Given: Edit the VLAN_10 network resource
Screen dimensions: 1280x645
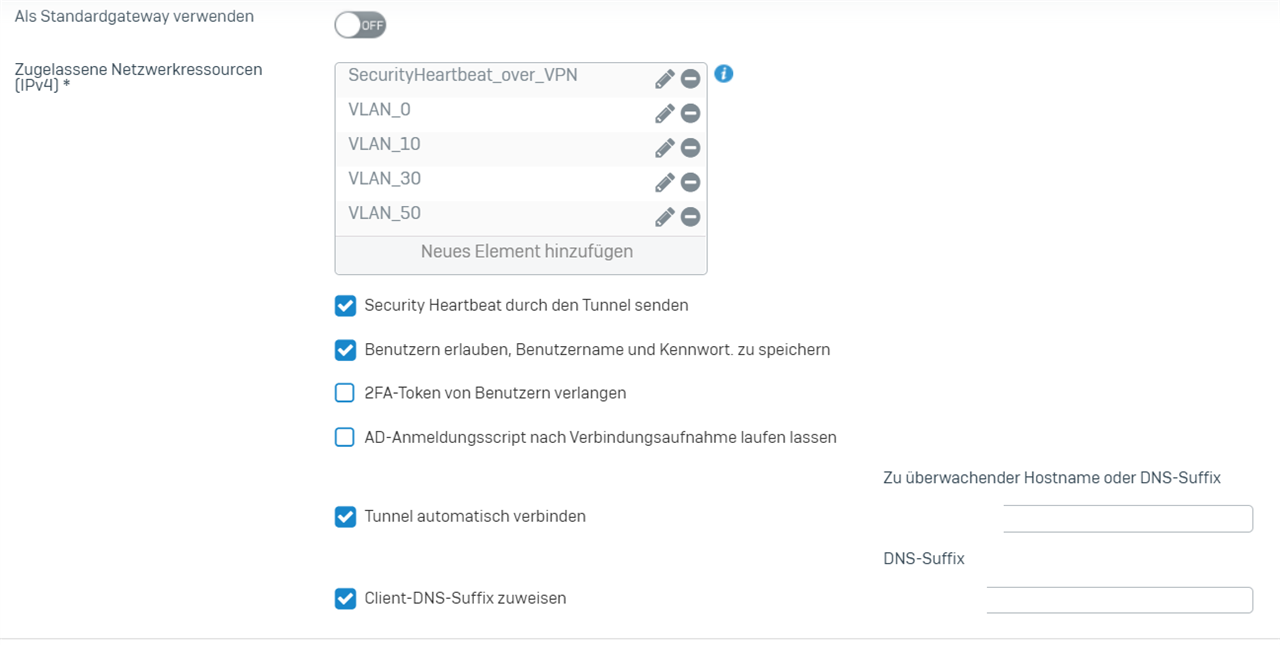Looking at the screenshot, I should (x=665, y=148).
